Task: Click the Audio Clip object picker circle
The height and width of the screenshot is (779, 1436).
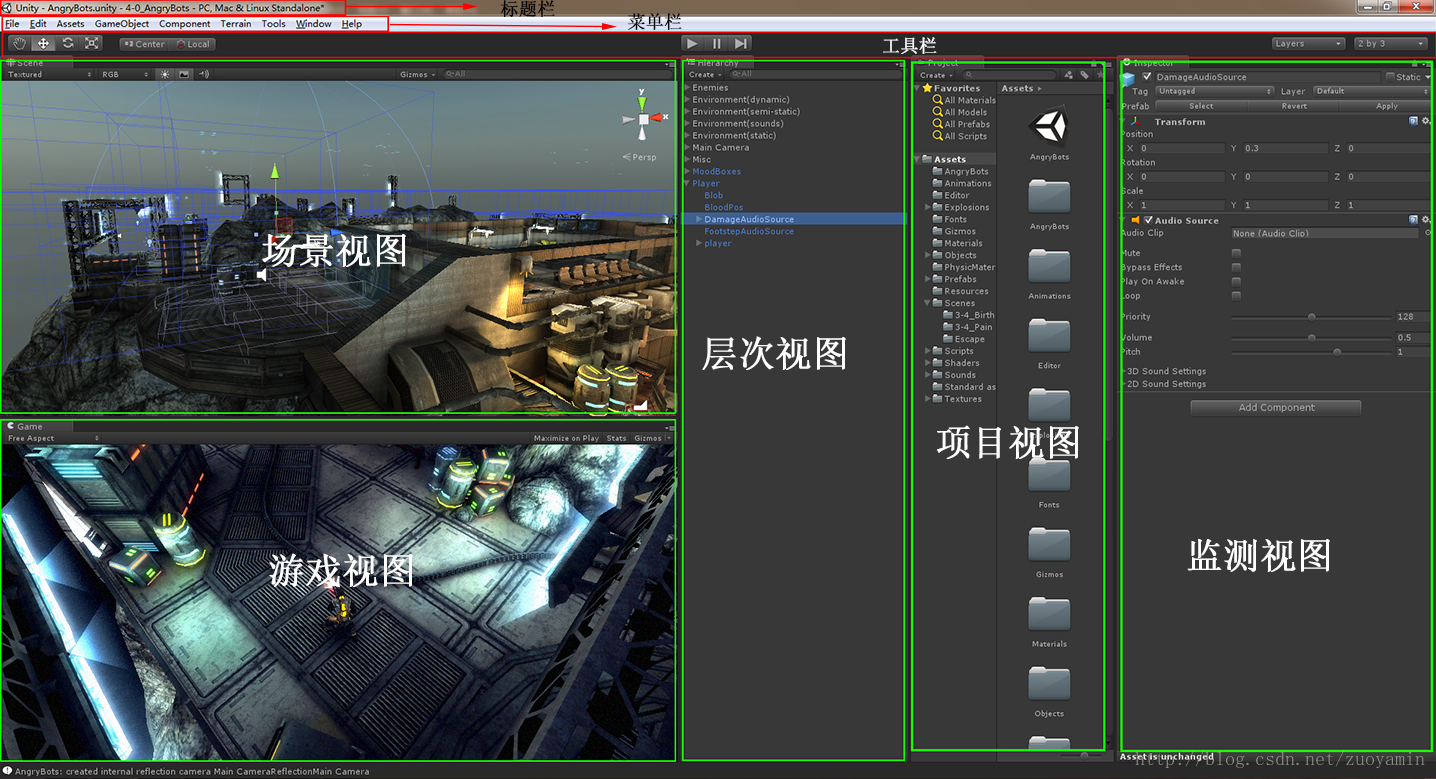Action: click(1427, 233)
